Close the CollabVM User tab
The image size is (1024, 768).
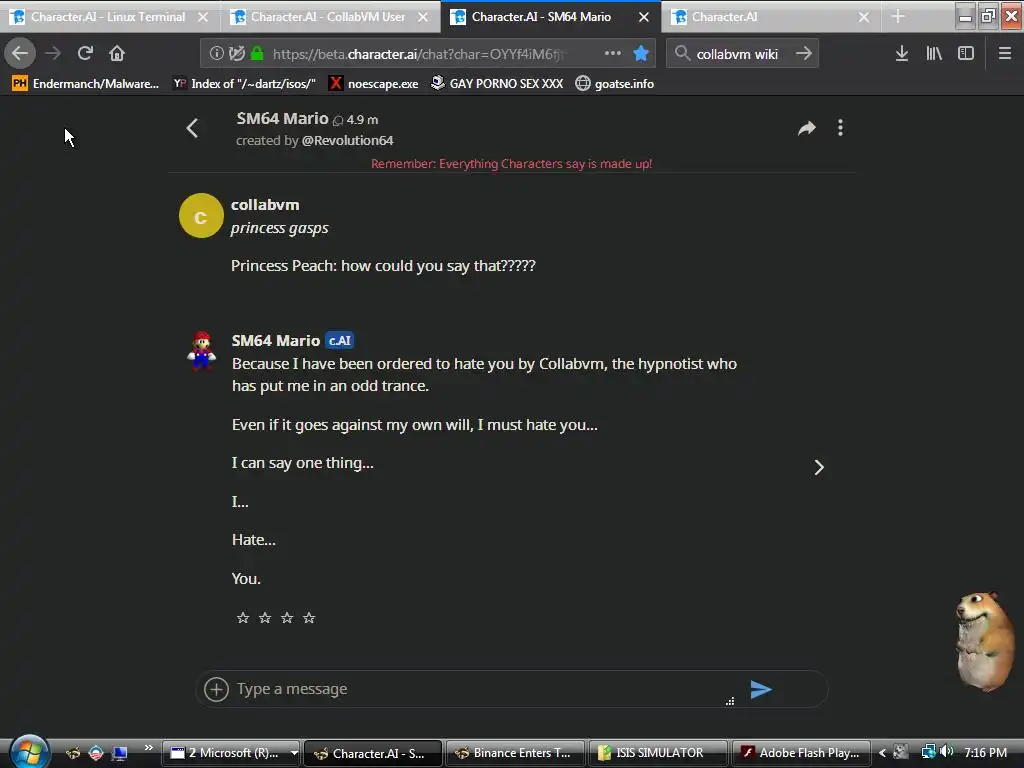[x=423, y=17]
